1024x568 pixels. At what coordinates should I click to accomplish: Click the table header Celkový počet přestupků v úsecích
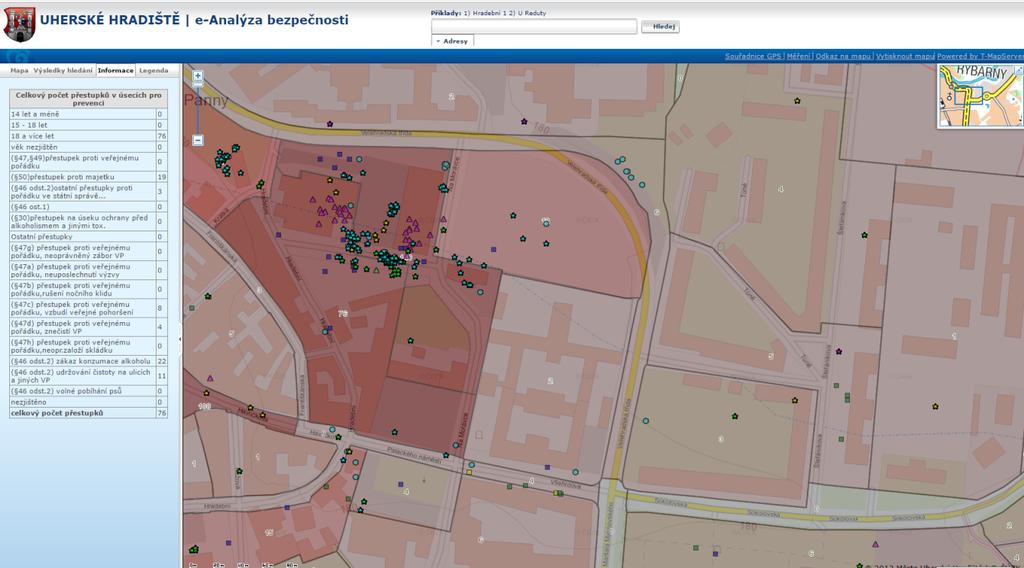(x=88, y=99)
